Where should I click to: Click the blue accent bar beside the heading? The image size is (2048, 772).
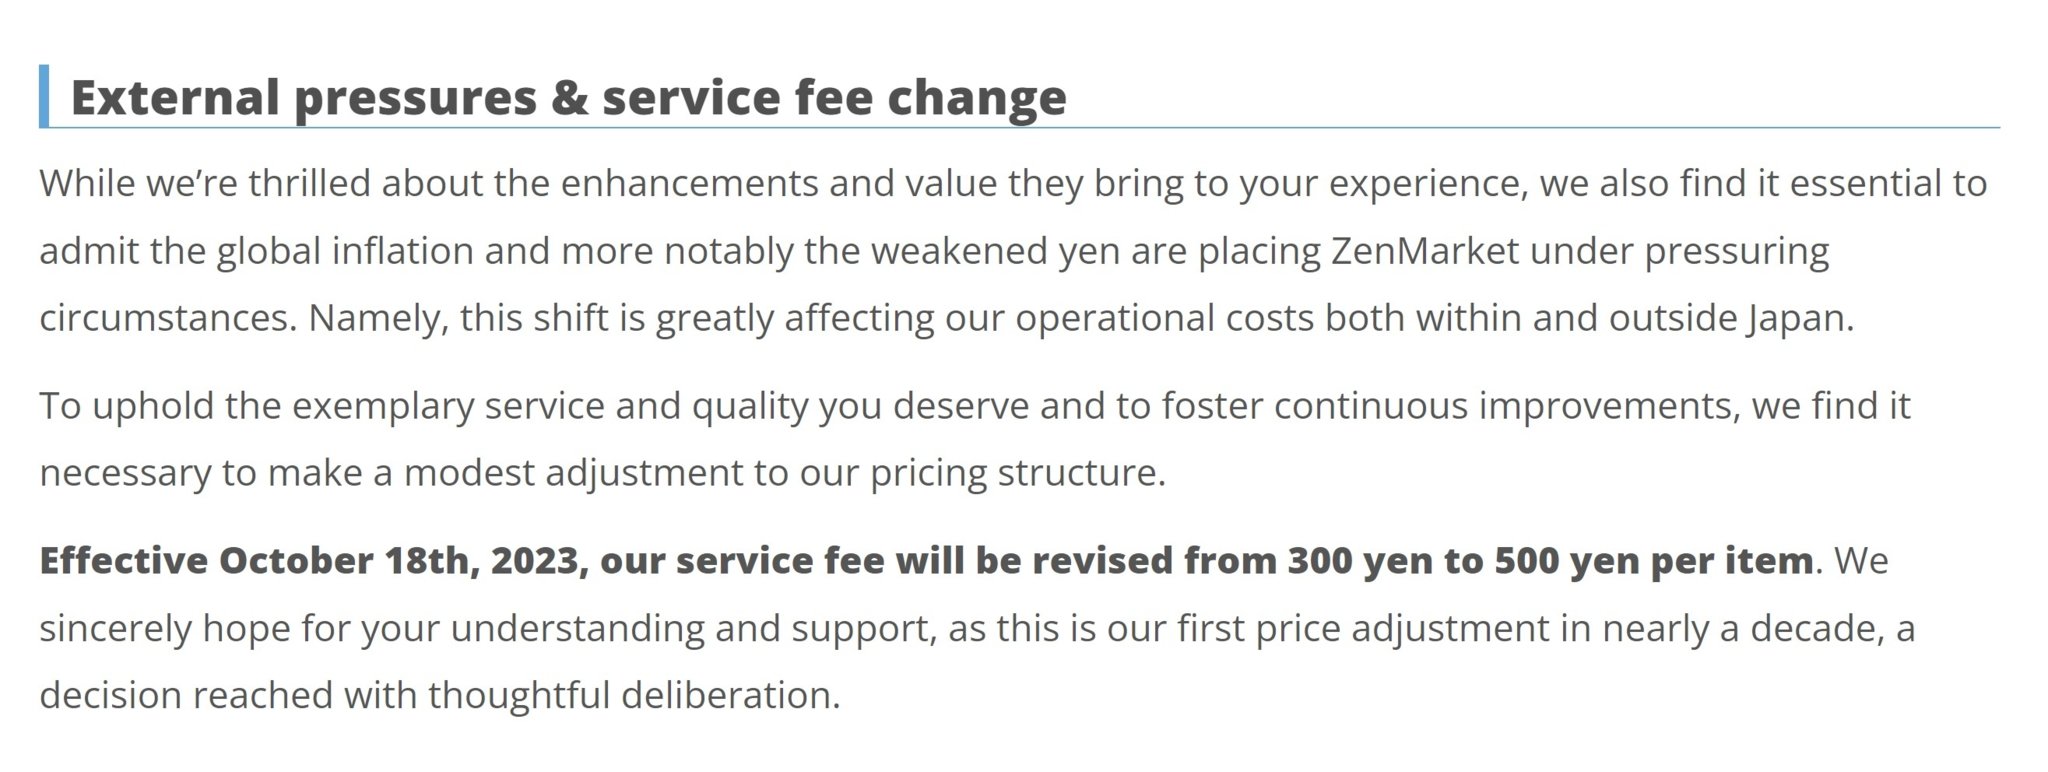coord(44,96)
